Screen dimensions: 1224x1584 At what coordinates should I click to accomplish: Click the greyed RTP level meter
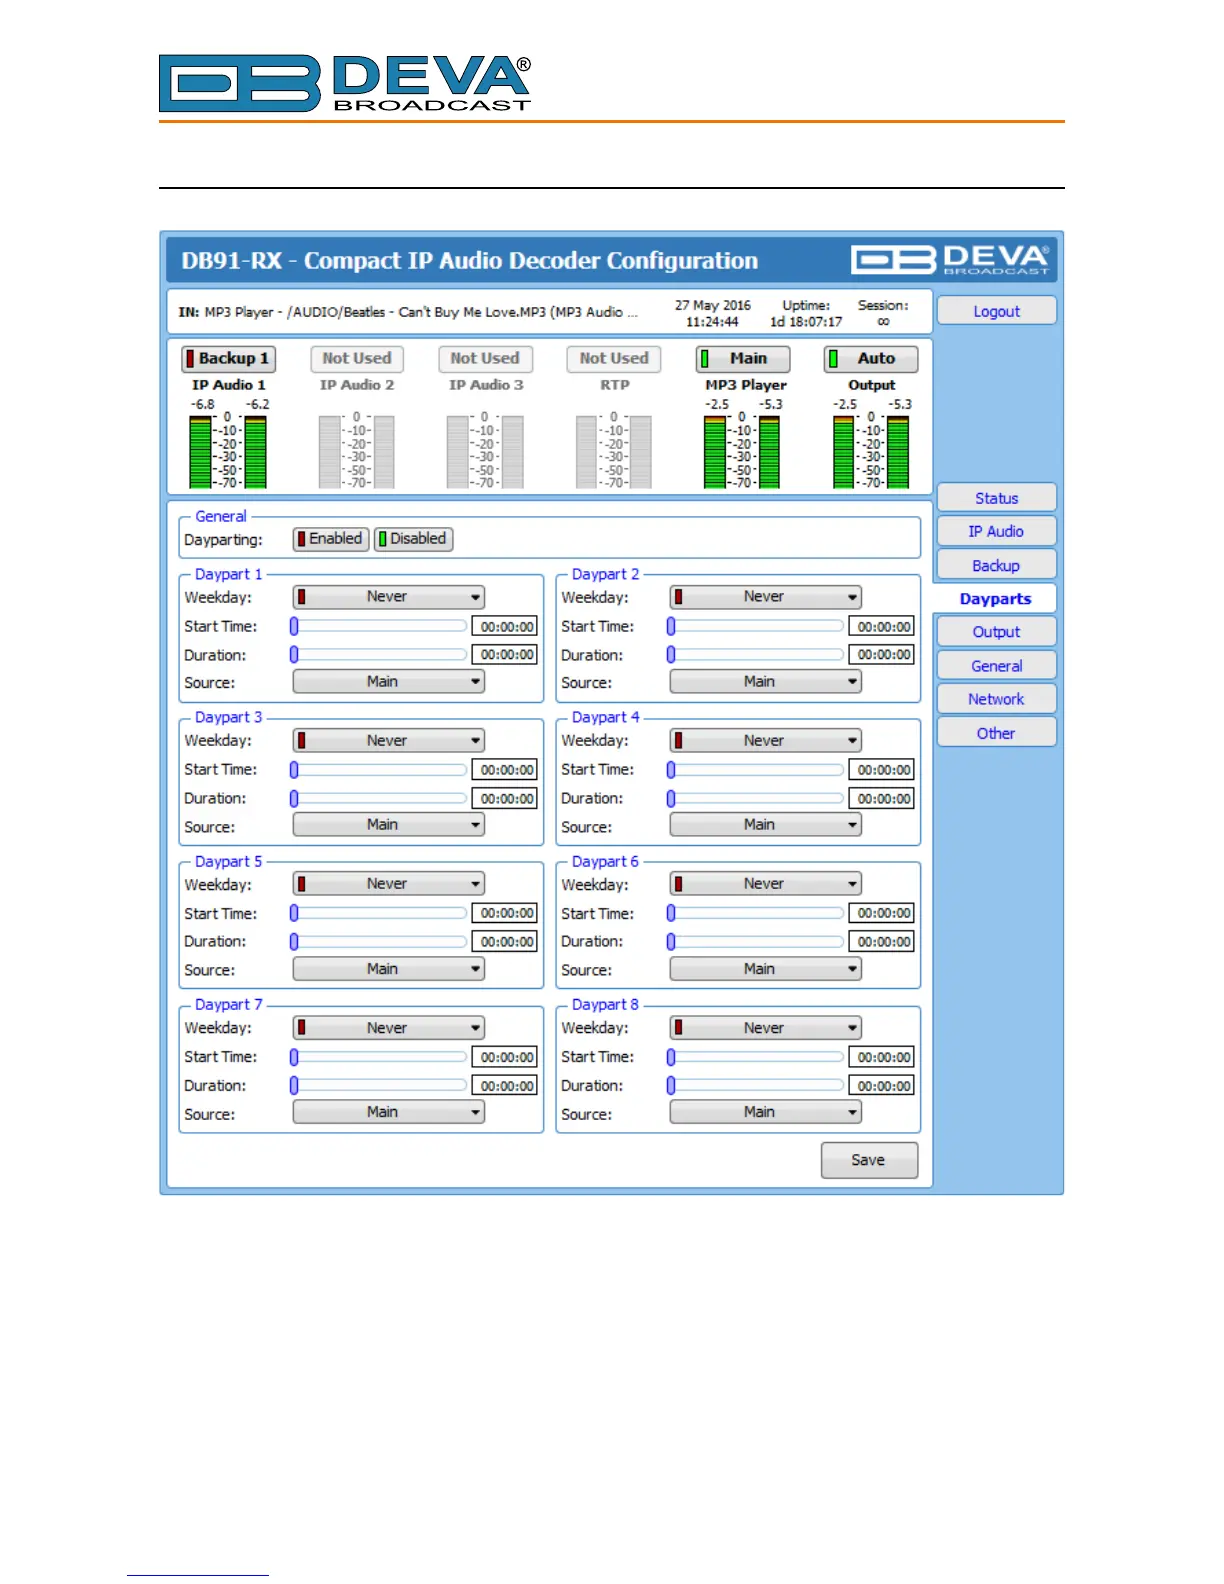(613, 452)
